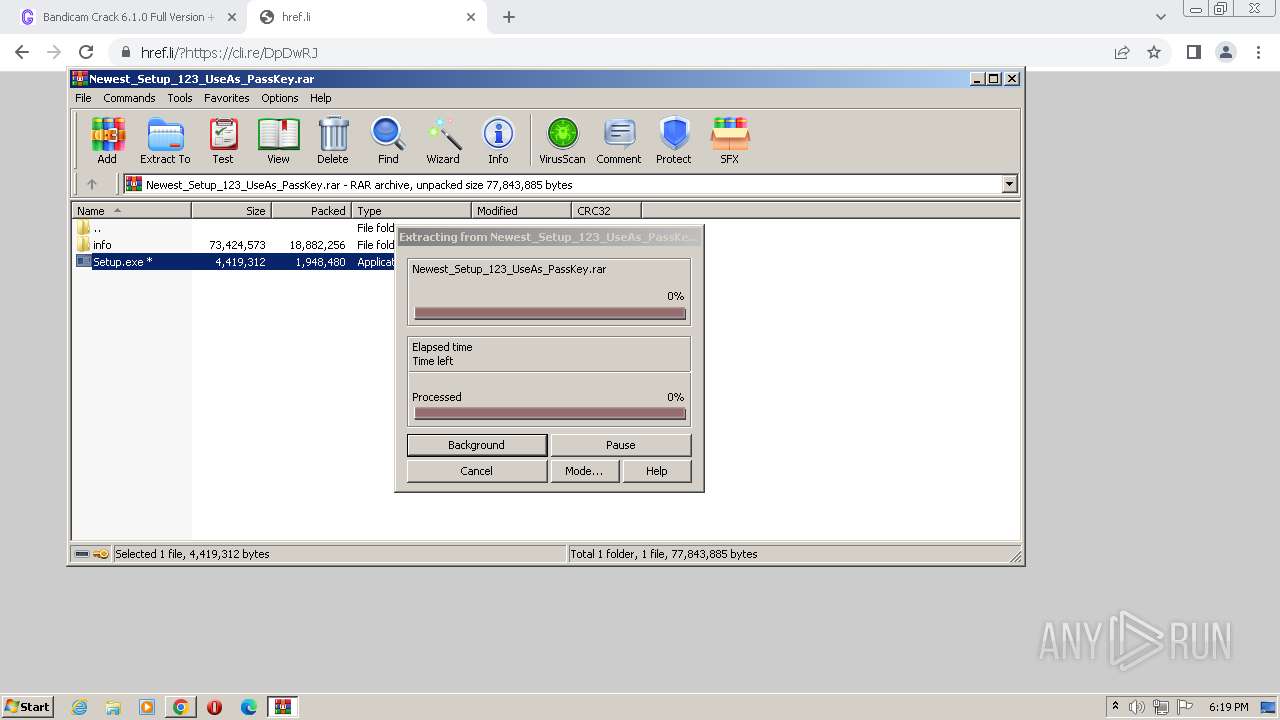This screenshot has height=720, width=1280.
Task: Toggle the browser side panel
Action: (x=1193, y=52)
